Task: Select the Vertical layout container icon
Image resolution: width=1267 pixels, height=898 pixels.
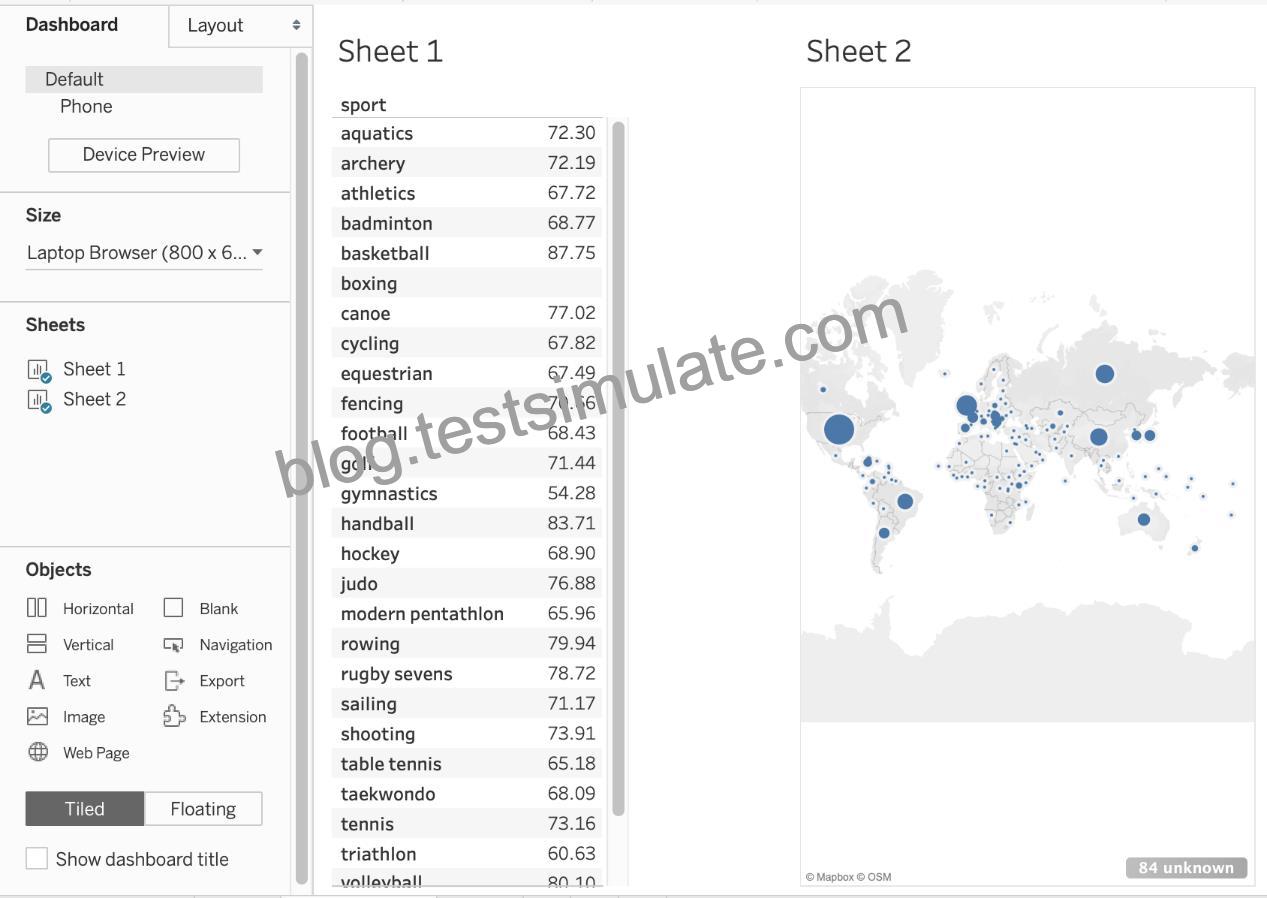Action: pos(37,644)
